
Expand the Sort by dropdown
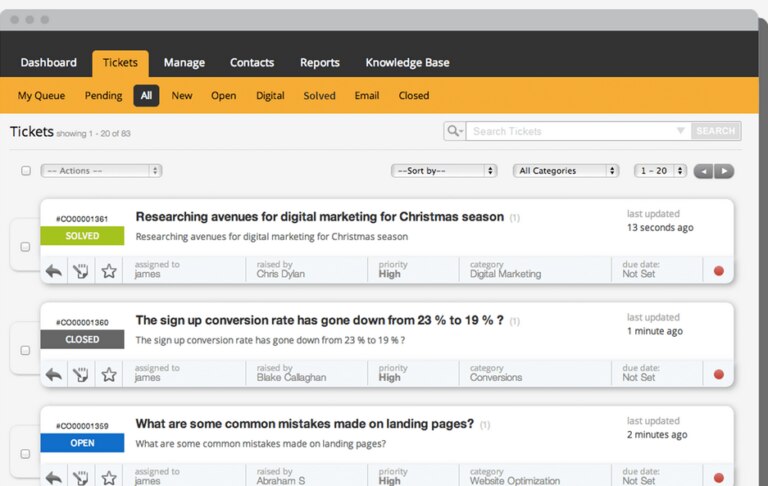(x=444, y=170)
